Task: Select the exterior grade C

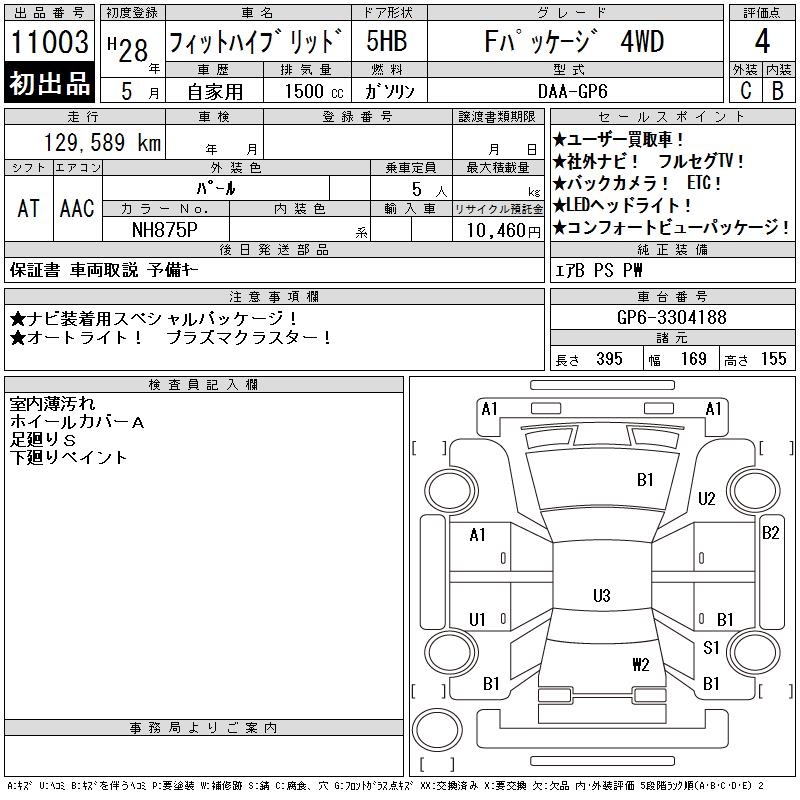Action: (745, 90)
